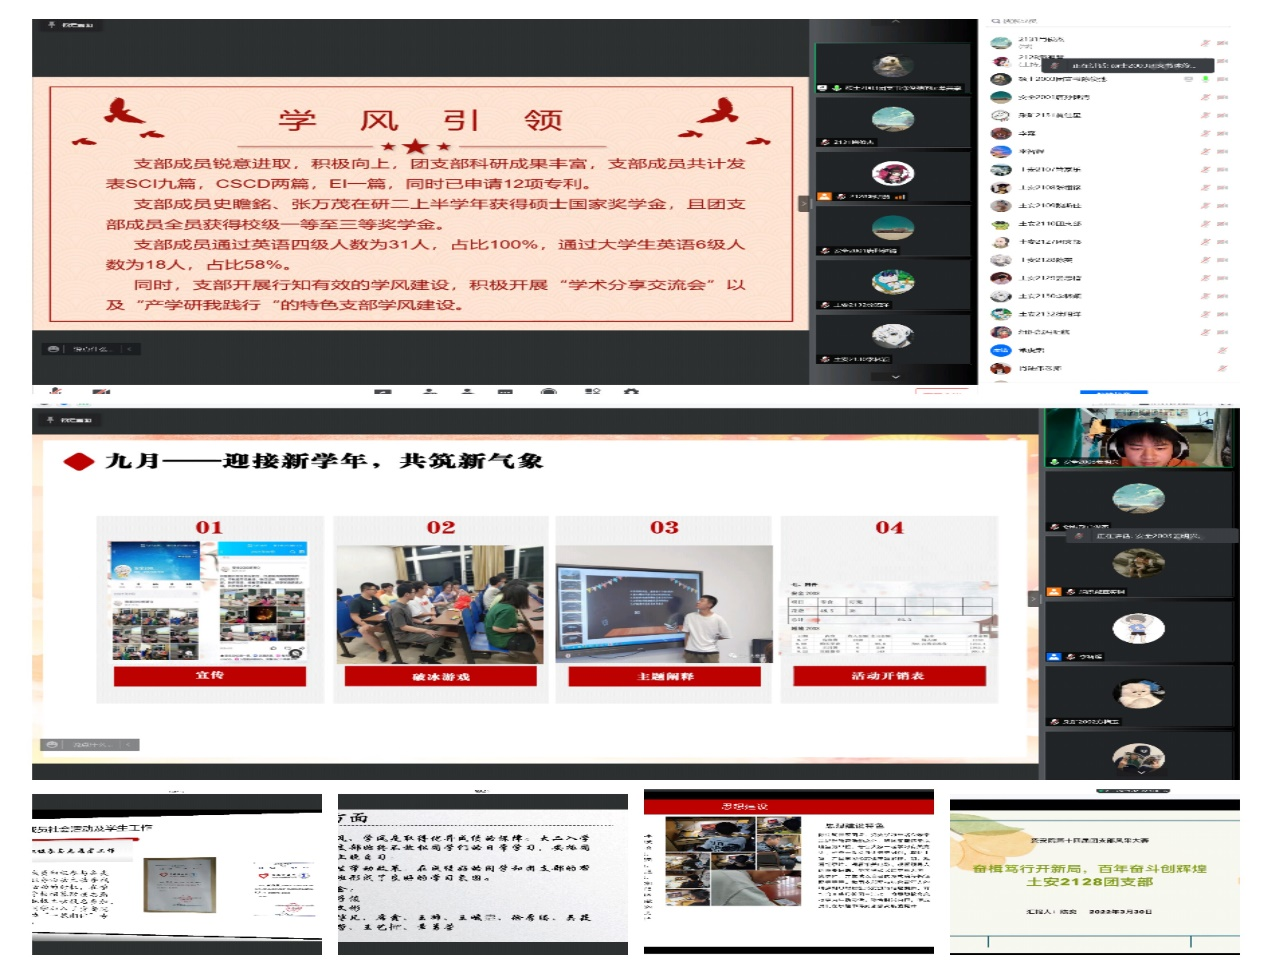Click the 活动开销表 red label on the slide
The width and height of the screenshot is (1272, 974).
(888, 677)
